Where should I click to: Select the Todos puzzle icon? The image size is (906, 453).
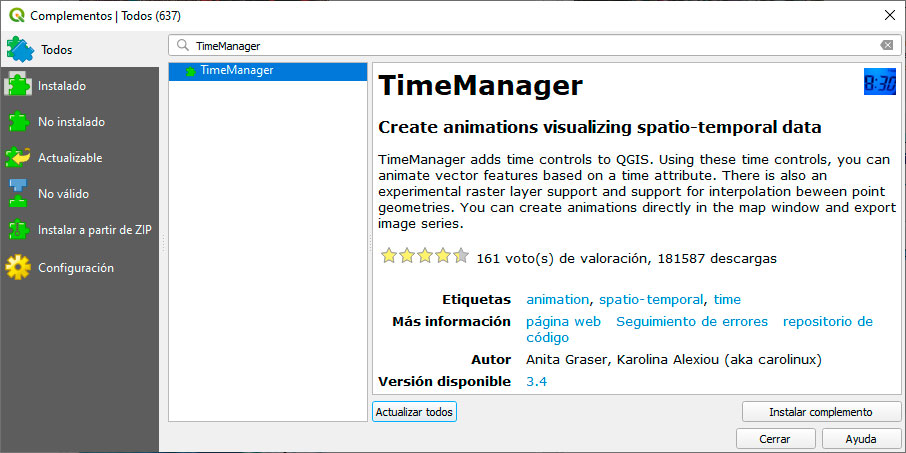pyautogui.click(x=20, y=50)
